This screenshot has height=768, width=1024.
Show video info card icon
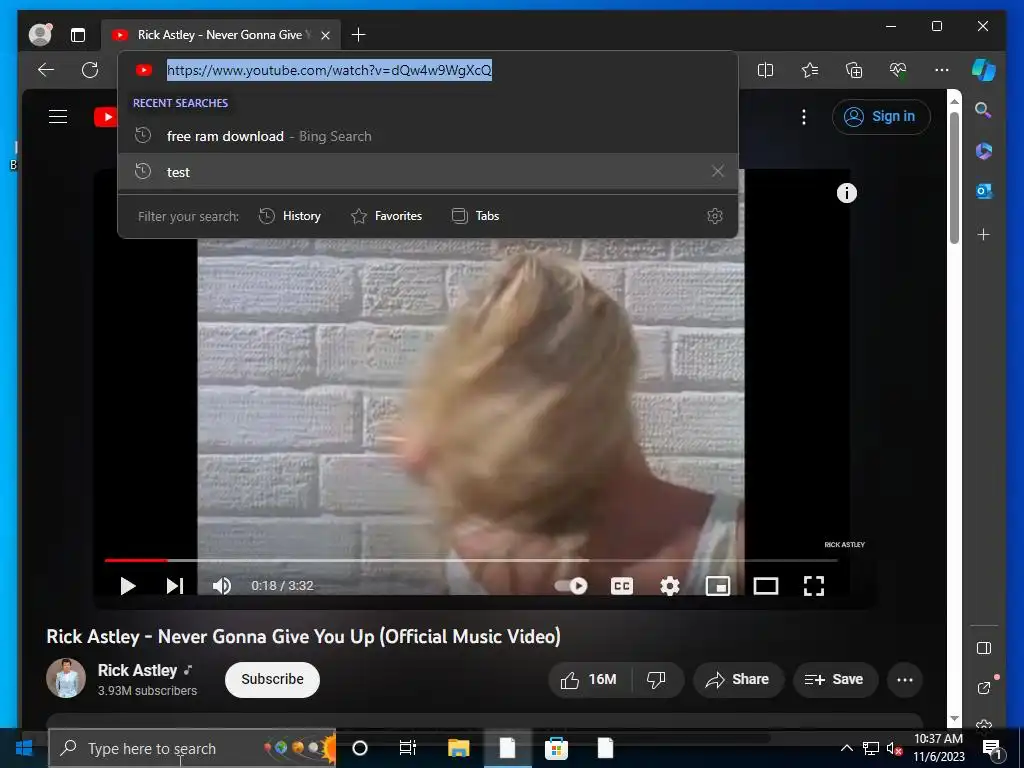tap(846, 193)
